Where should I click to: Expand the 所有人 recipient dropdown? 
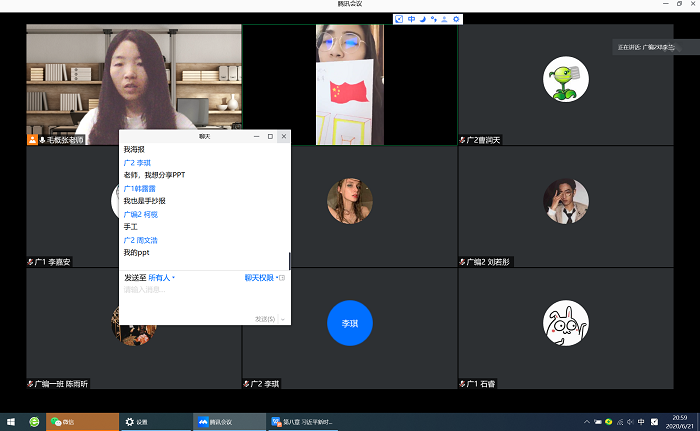[161, 277]
